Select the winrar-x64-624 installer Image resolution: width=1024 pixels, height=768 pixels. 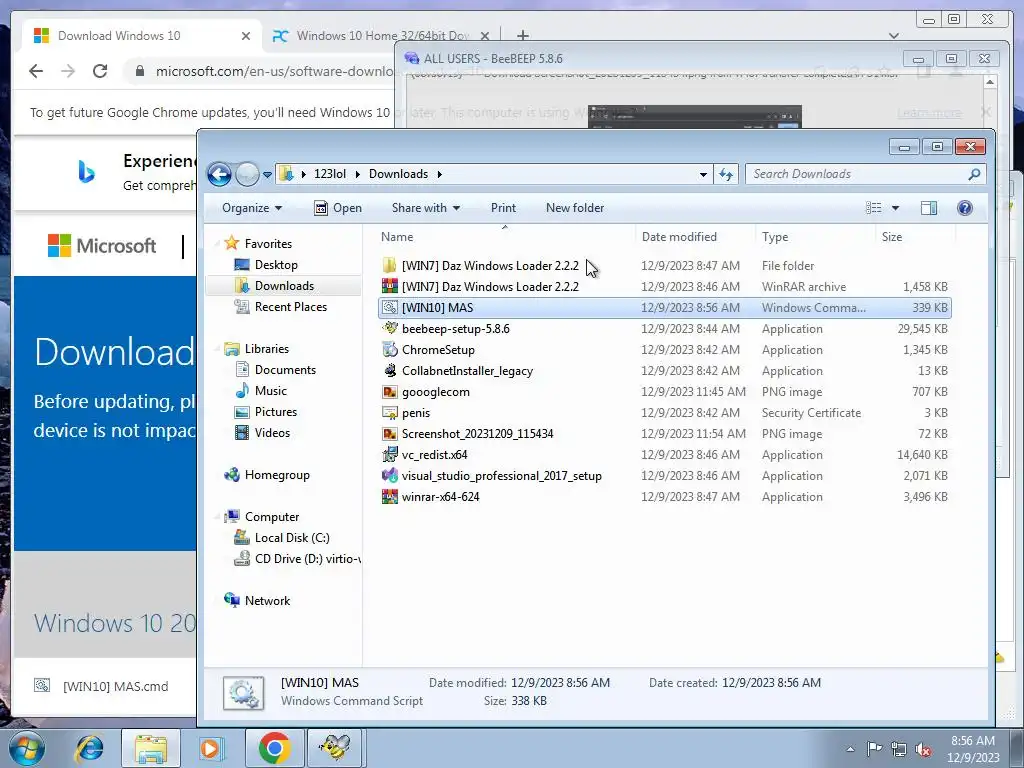pos(665,496)
